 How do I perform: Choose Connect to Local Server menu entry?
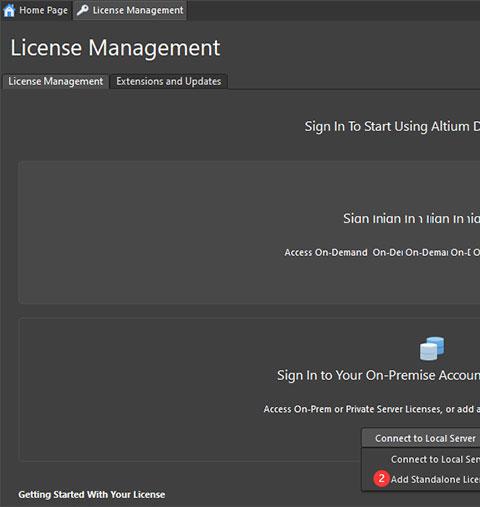[x=435, y=459]
